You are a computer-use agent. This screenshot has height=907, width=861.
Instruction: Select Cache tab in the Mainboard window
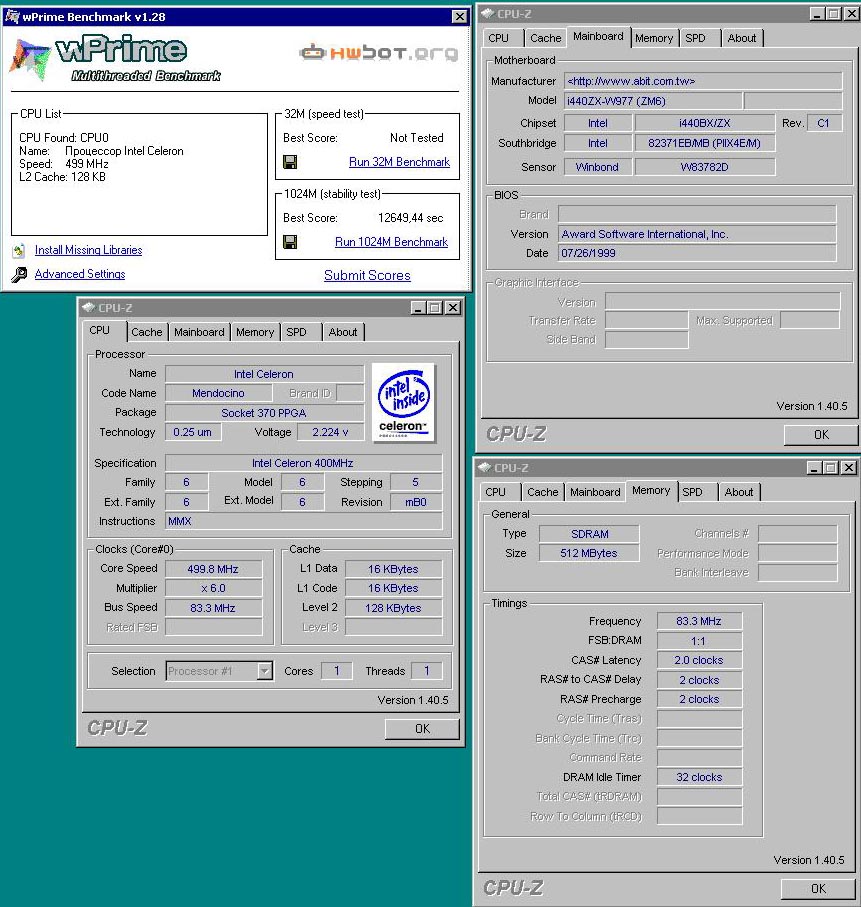click(546, 38)
